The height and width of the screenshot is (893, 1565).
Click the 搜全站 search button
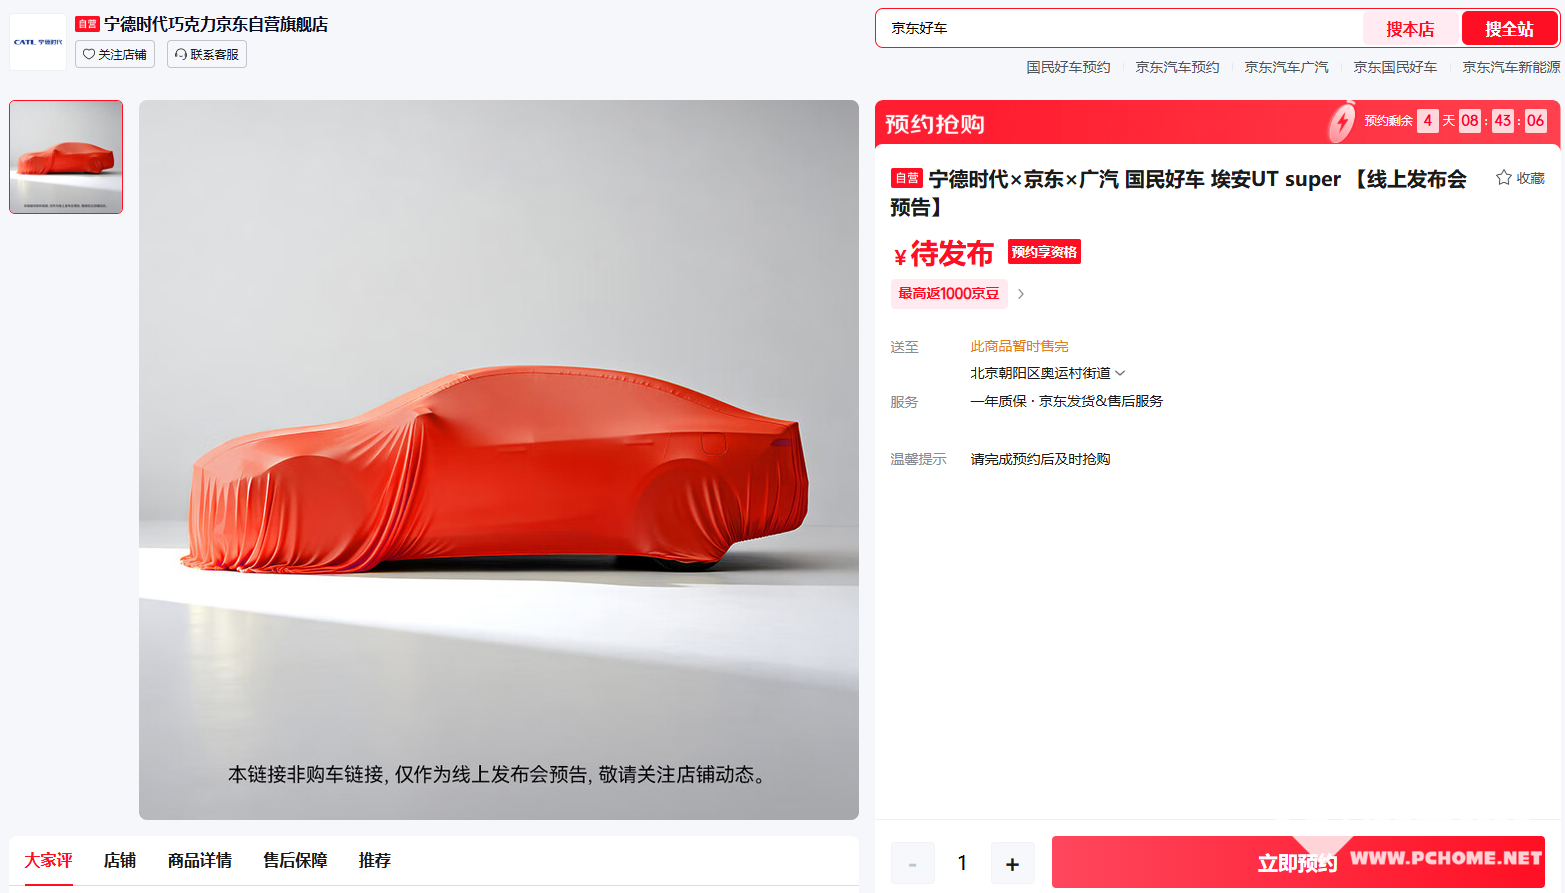click(x=1509, y=29)
